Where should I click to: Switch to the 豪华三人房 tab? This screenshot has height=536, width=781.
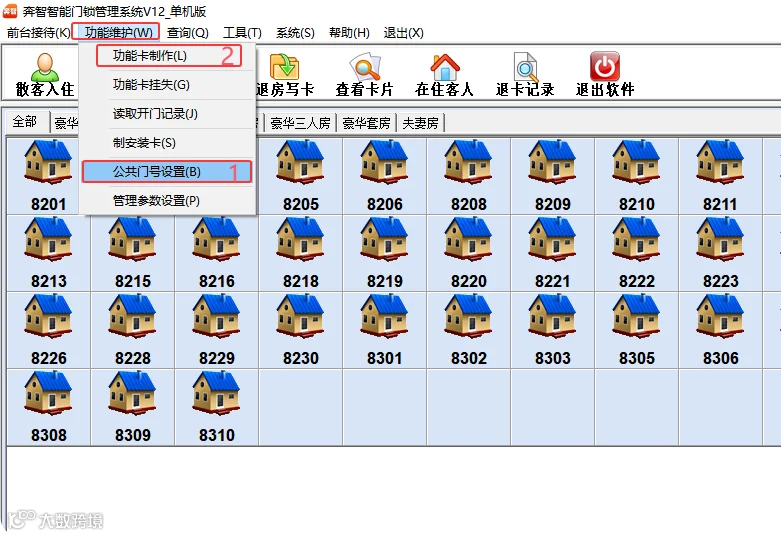(x=300, y=123)
